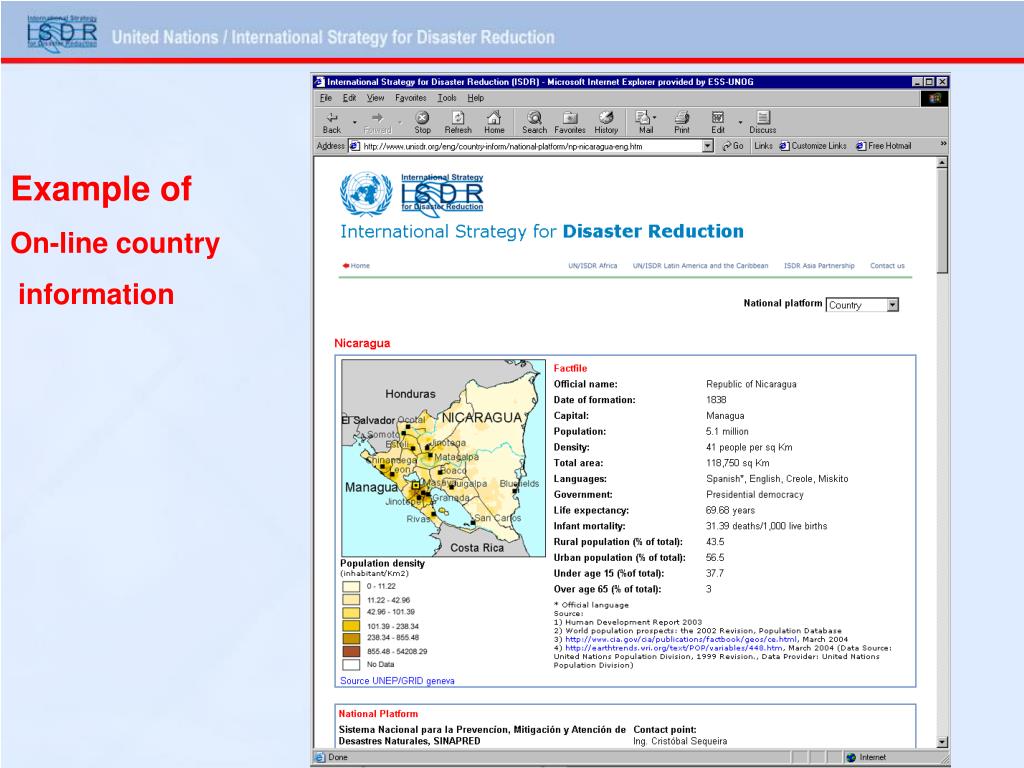Click the 'Presidential democracy' government value
This screenshot has height=768, width=1024.
[754, 494]
